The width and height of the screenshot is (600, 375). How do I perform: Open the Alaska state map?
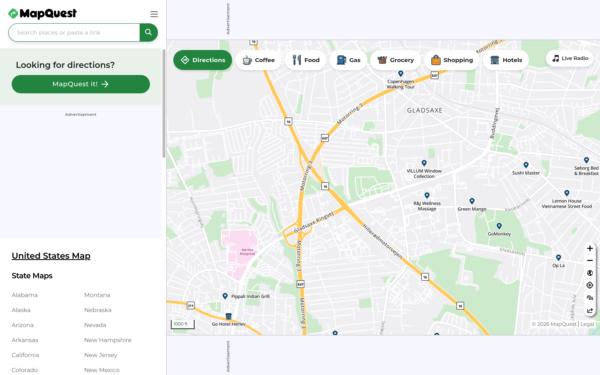21,310
